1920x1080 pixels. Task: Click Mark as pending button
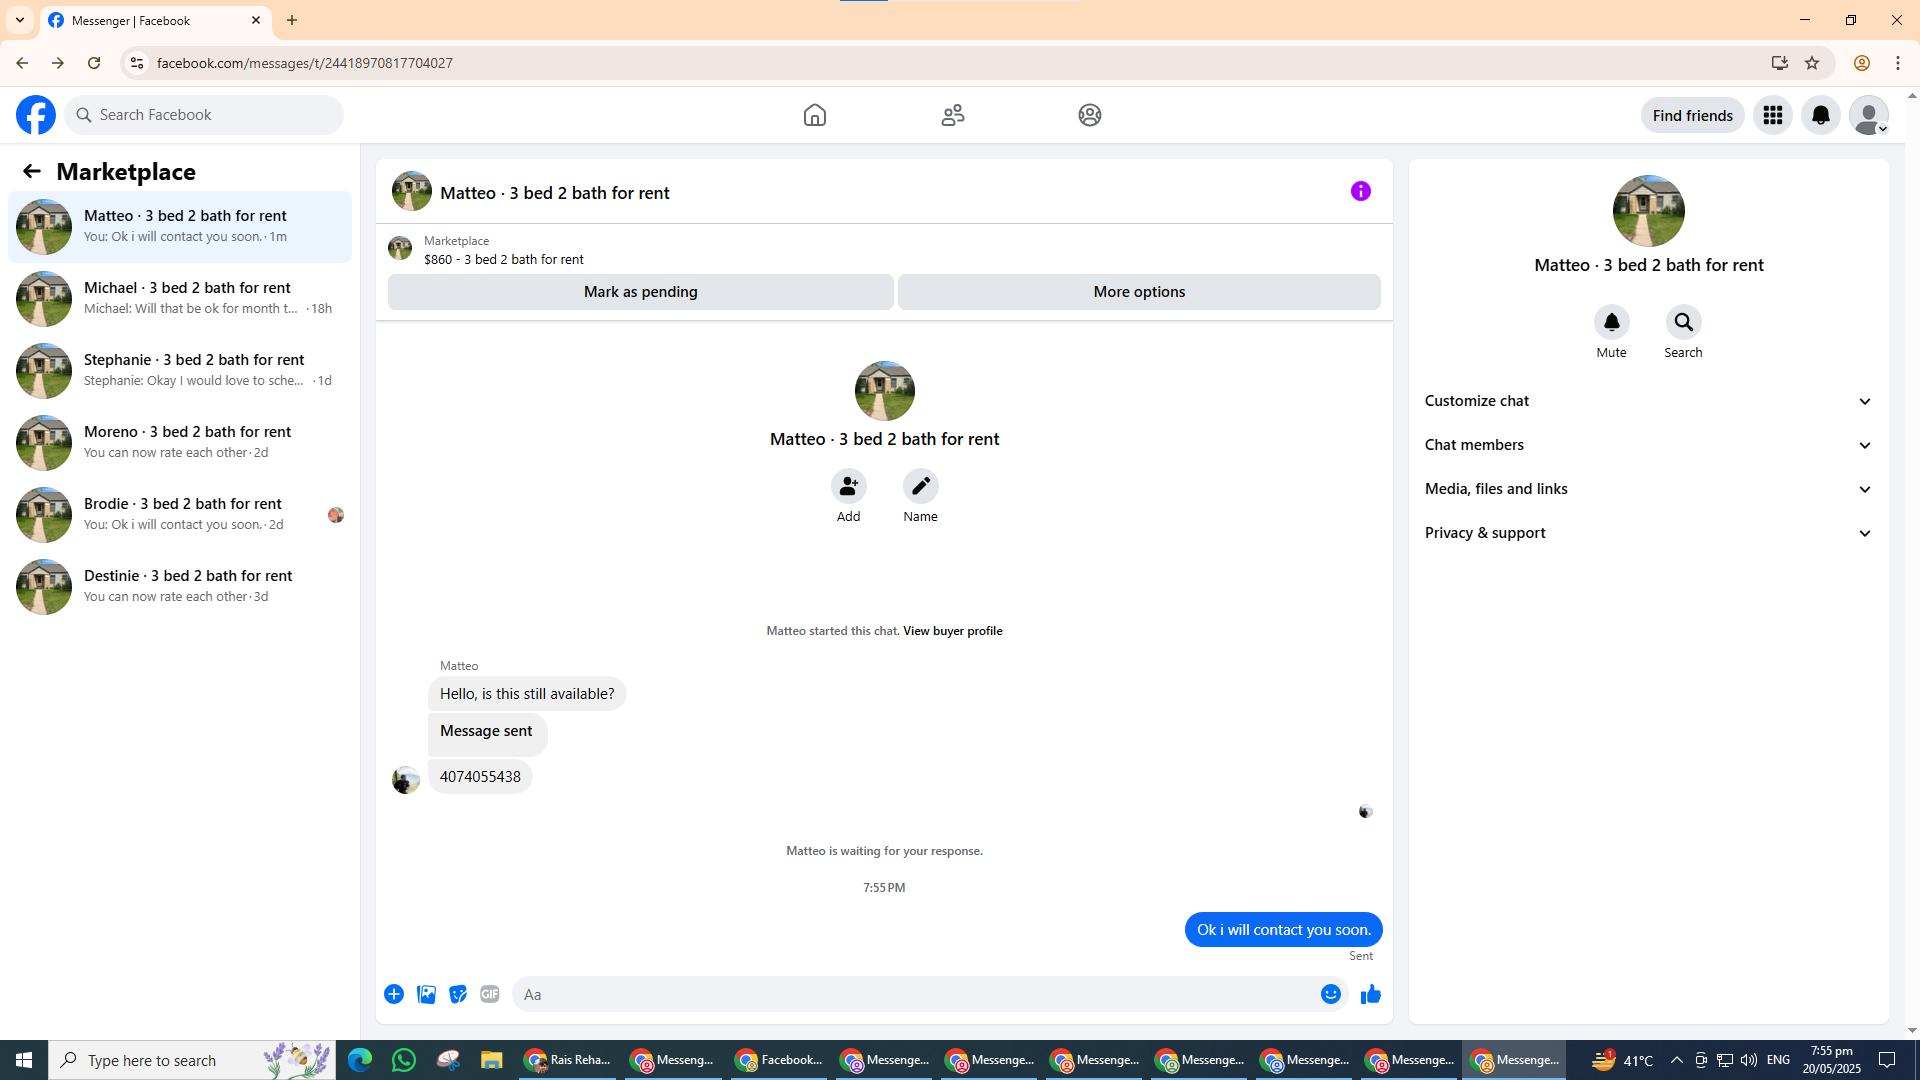(640, 292)
